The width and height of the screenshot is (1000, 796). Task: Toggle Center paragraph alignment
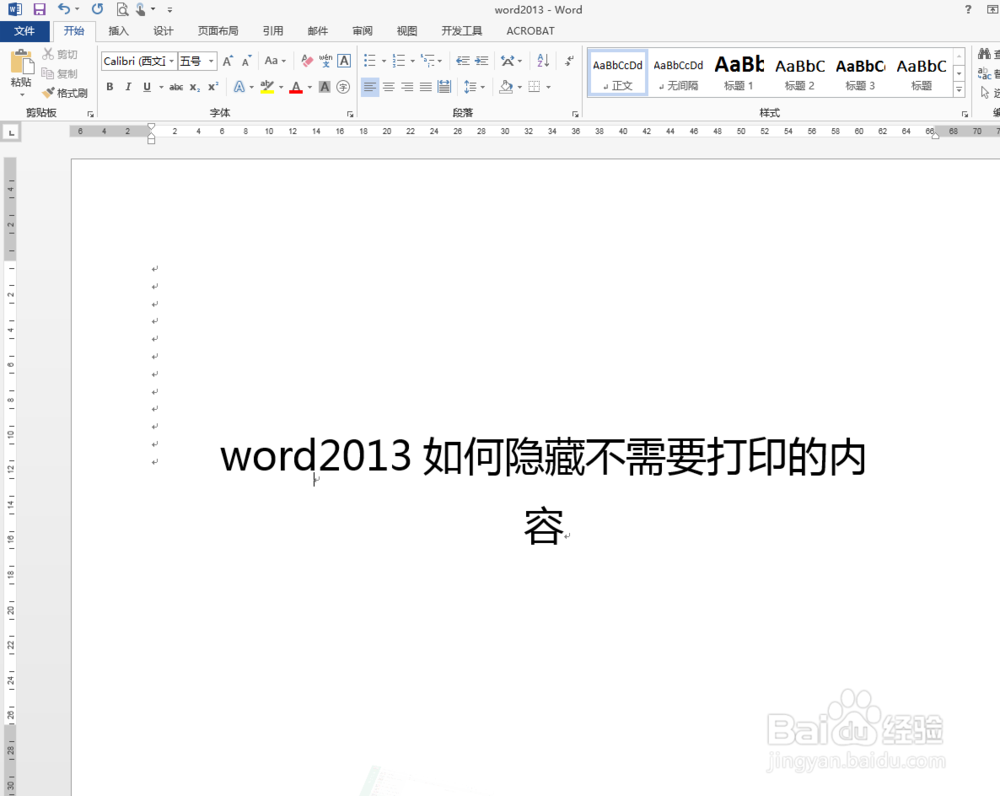[x=388, y=87]
